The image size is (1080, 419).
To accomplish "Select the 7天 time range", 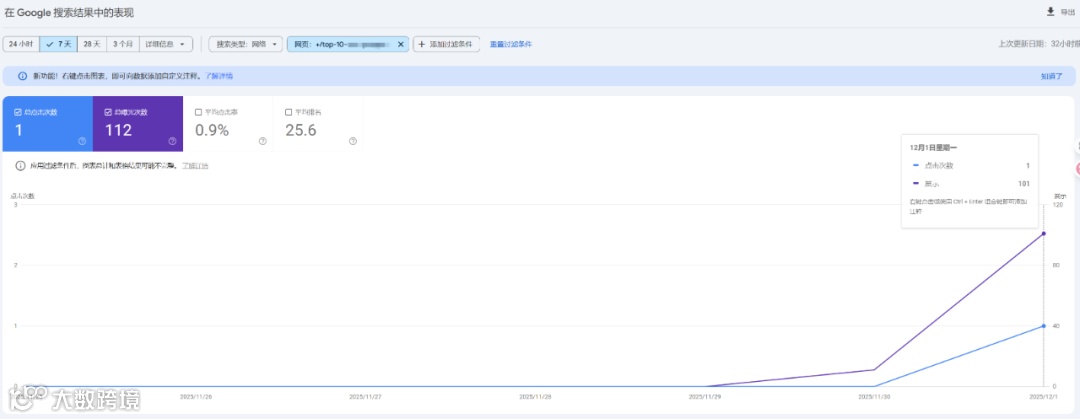I will tap(59, 44).
